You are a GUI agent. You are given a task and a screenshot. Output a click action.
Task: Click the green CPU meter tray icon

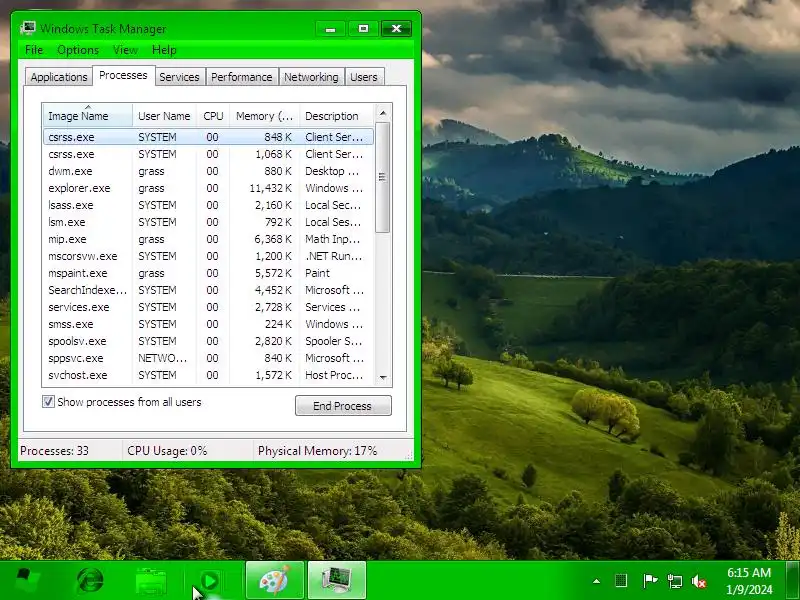(621, 581)
